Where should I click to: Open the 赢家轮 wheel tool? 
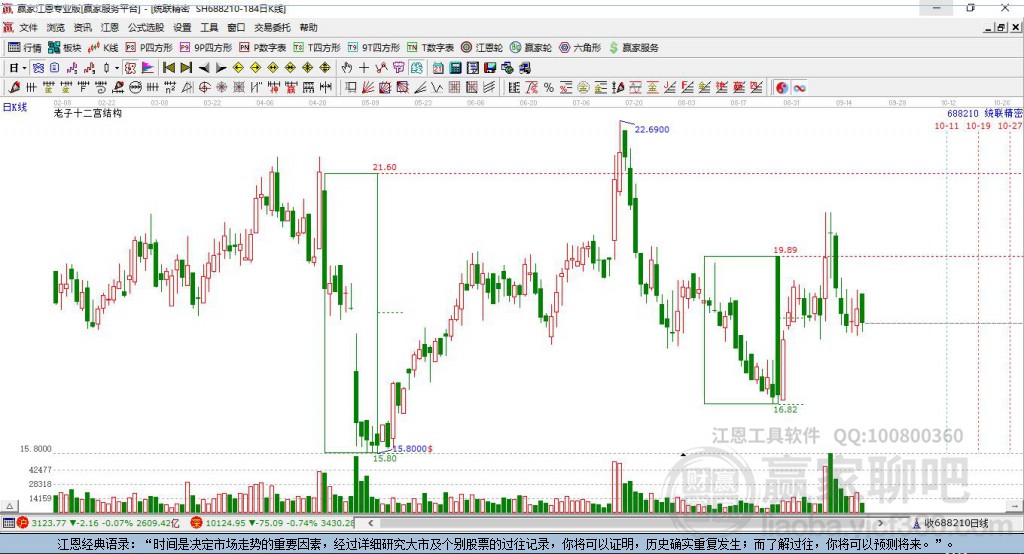click(531, 48)
